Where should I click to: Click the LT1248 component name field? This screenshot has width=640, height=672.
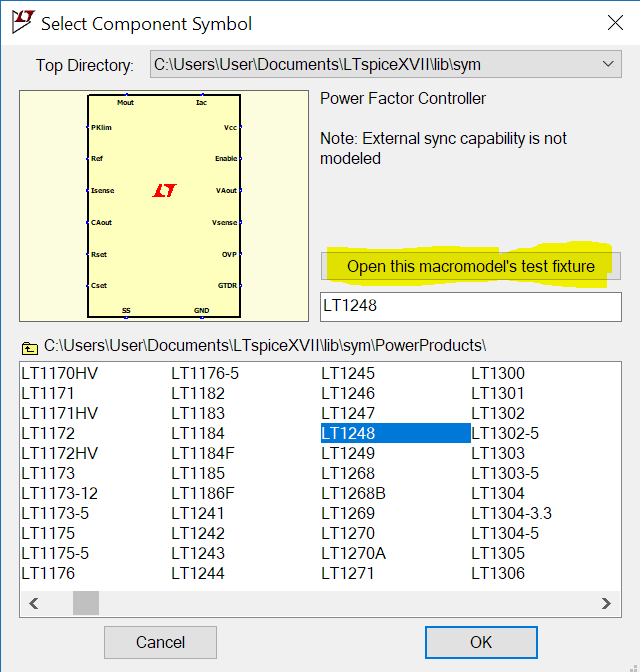pyautogui.click(x=471, y=306)
